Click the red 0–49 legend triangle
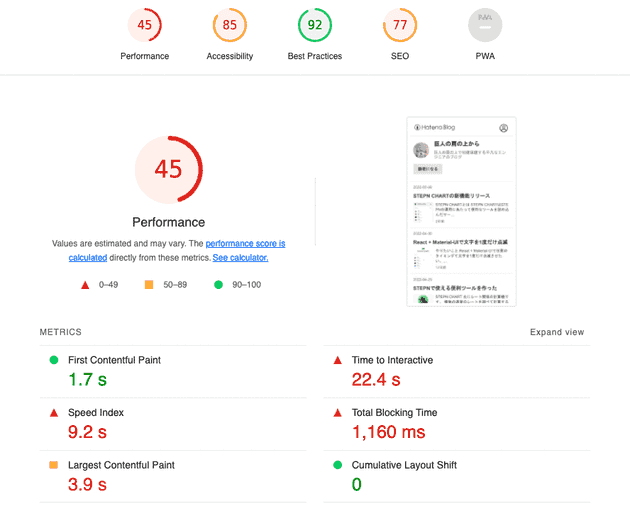The image size is (630, 507). (85, 285)
